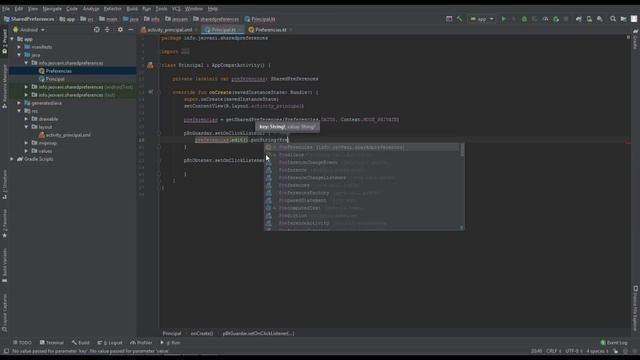
Task: Click the SDK Manager icon
Action: [x=600, y=19]
